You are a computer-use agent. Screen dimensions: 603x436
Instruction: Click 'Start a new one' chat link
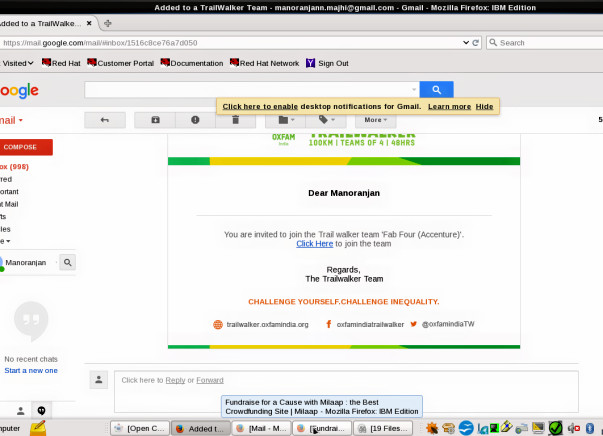[x=31, y=371]
